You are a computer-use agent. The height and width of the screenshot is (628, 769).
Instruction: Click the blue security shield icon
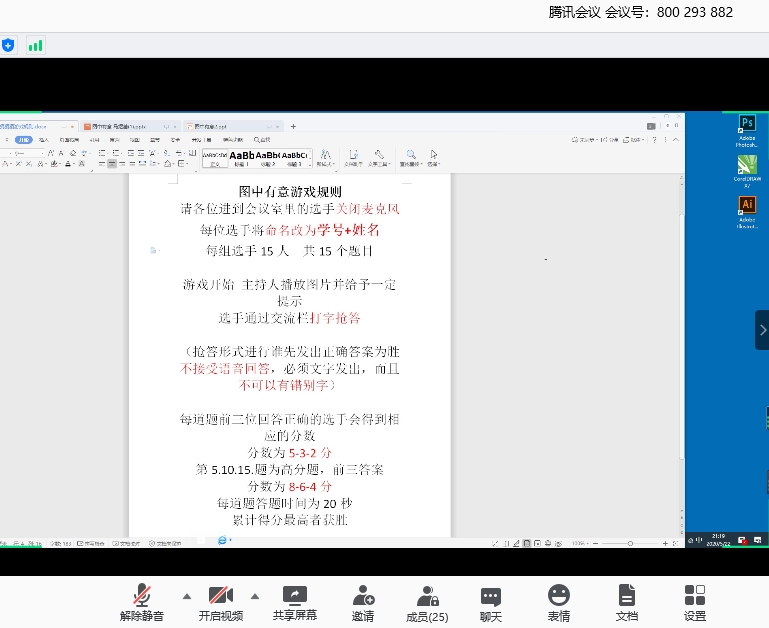(x=9, y=45)
